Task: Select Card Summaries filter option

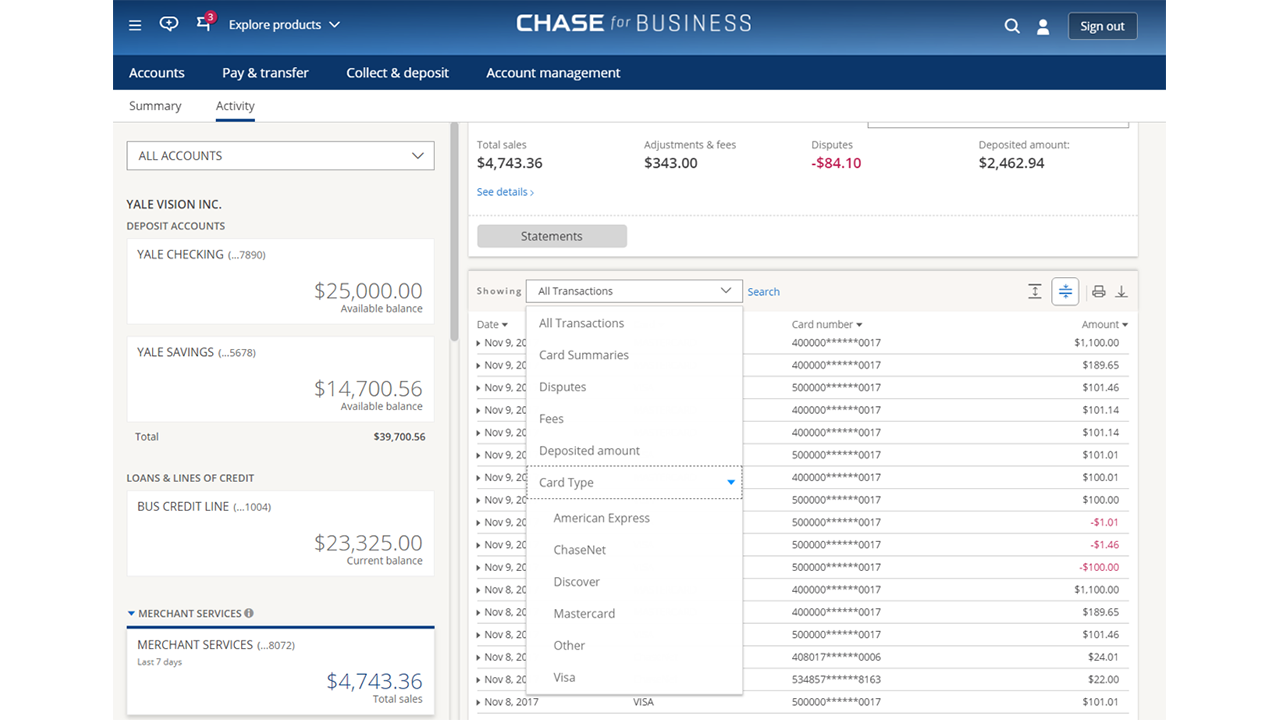Action: point(634,355)
